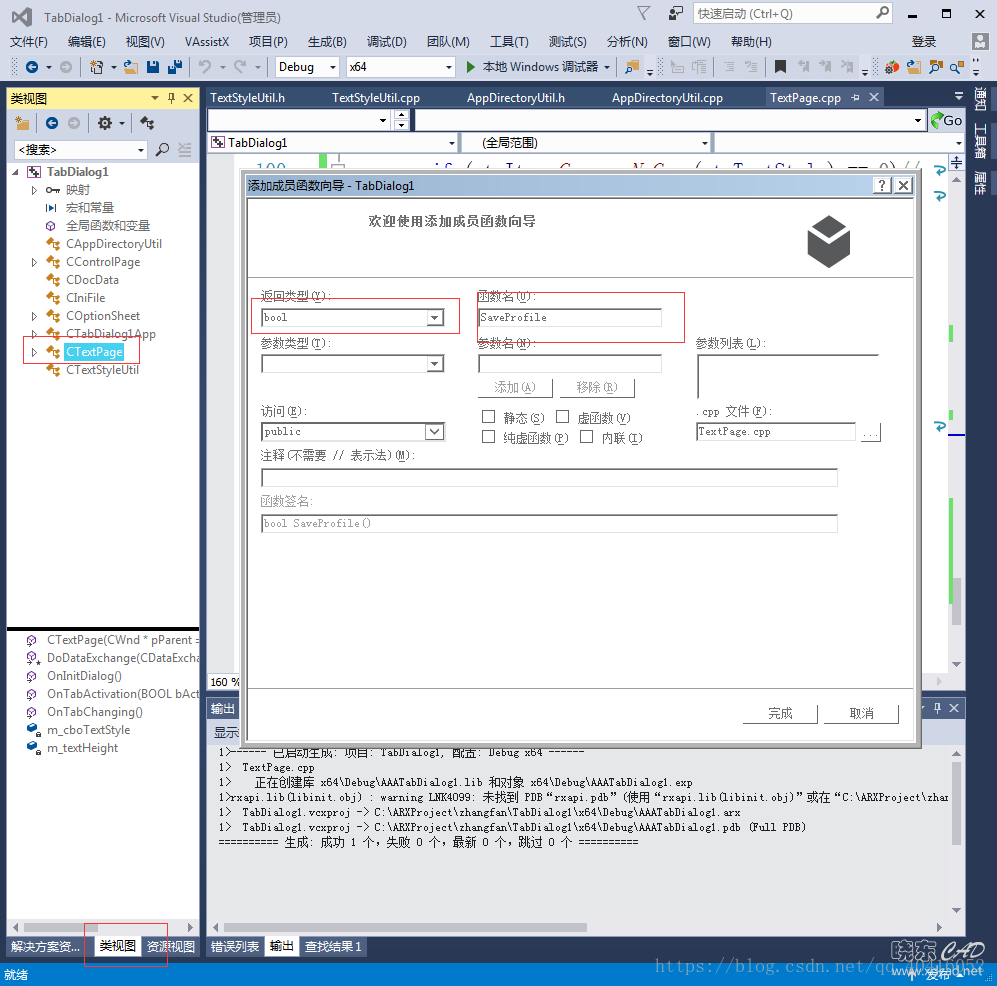Click the cpp file browse button
The image size is (997, 986).
pyautogui.click(x=871, y=432)
